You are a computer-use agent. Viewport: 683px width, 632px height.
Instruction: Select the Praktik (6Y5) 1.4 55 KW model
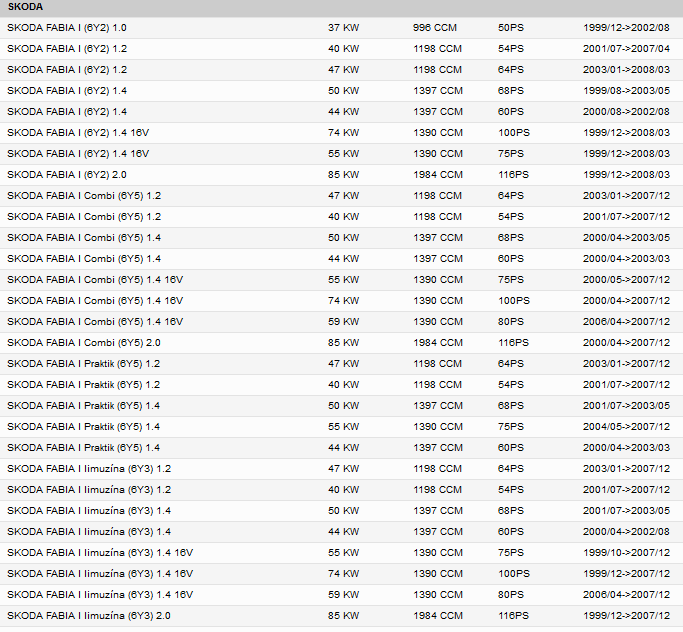84,427
